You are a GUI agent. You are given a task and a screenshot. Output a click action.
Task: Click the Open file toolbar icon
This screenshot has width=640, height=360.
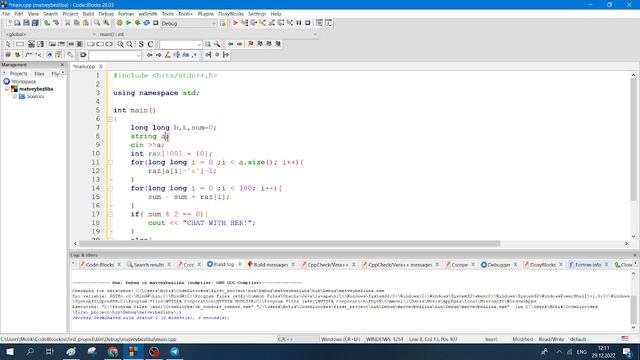pos(17,23)
